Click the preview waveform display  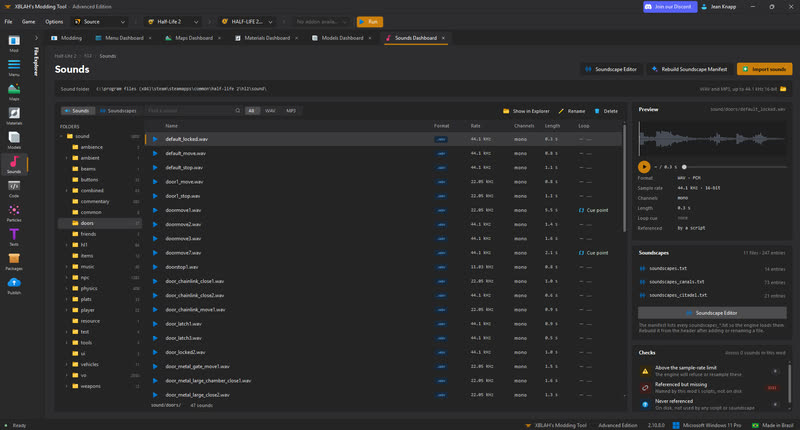coord(712,138)
